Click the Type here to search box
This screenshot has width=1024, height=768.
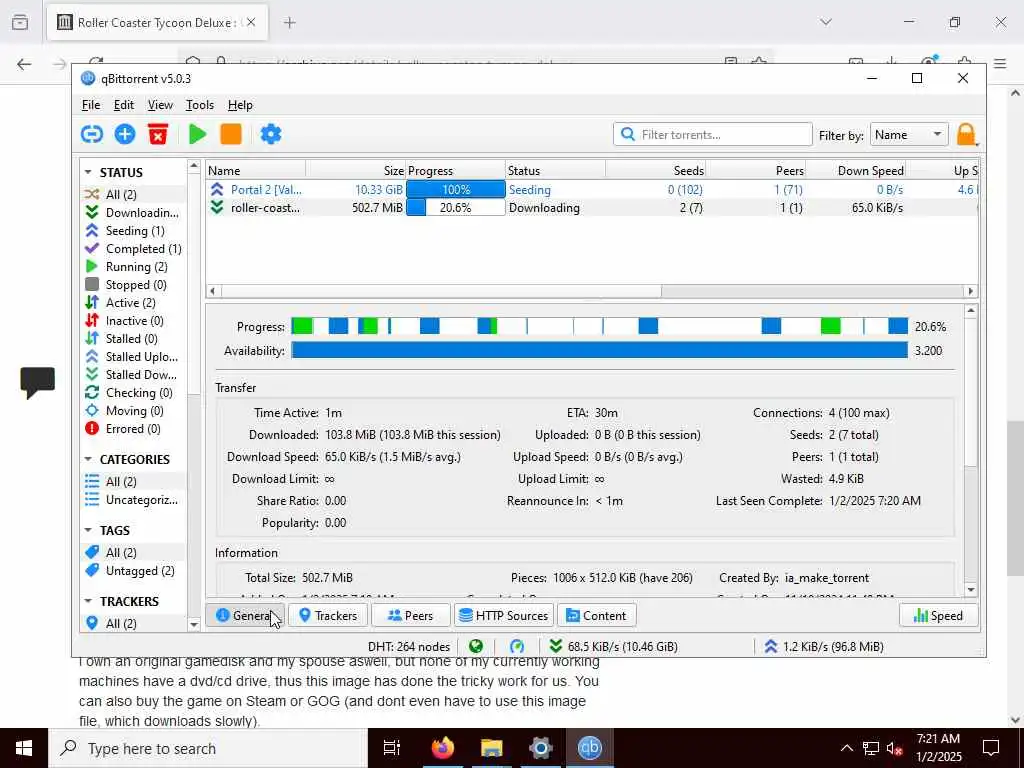pos(208,748)
